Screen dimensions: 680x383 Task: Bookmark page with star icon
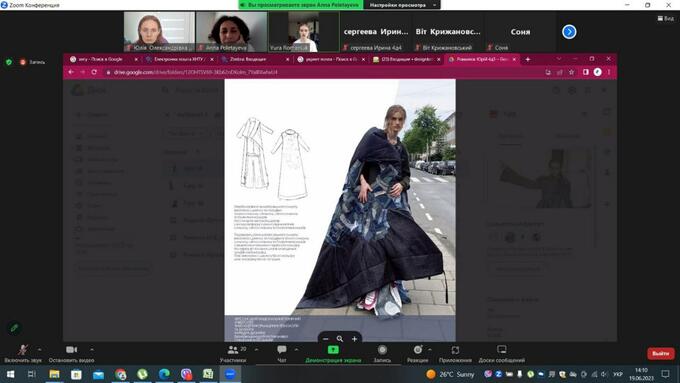pyautogui.click(x=572, y=72)
